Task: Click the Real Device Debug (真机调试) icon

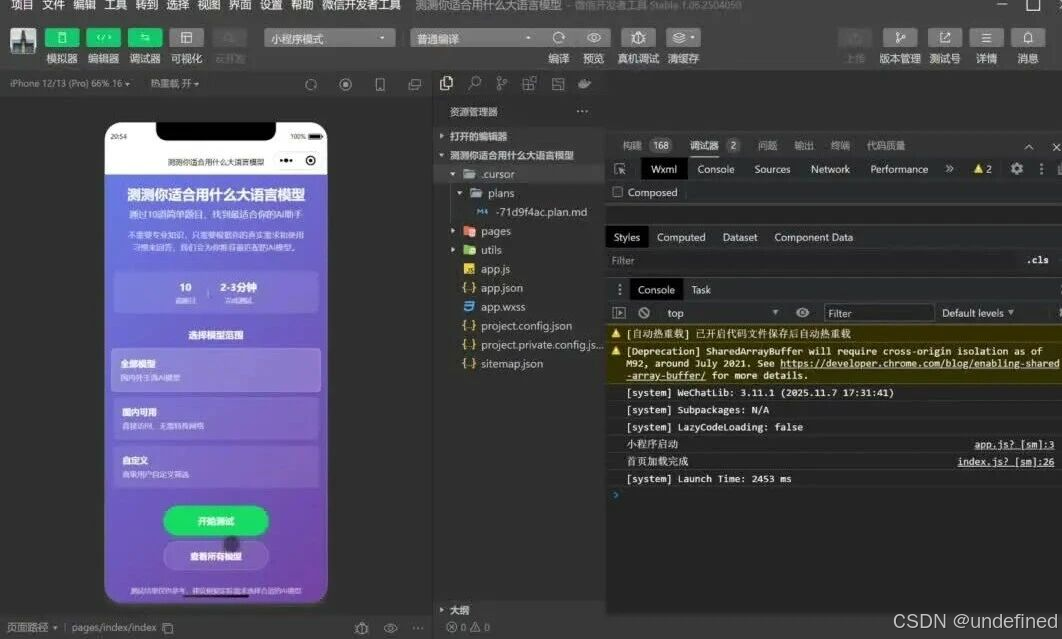Action: 638,38
